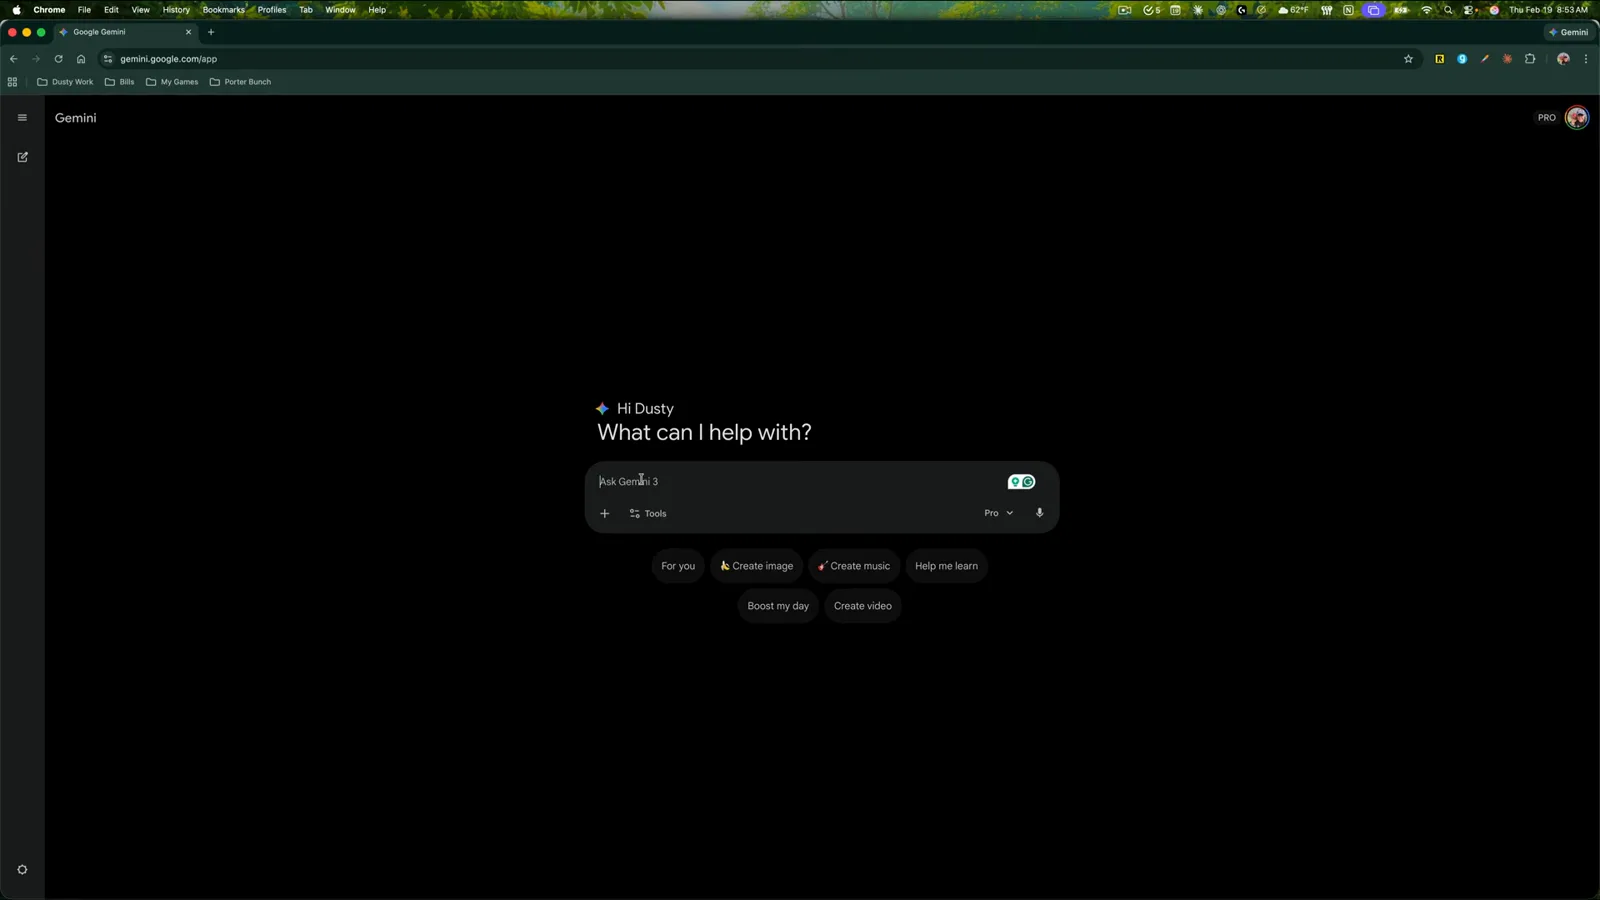Viewport: 1600px width, 900px height.
Task: Open Chrome three-dot menu
Action: pos(1586,59)
